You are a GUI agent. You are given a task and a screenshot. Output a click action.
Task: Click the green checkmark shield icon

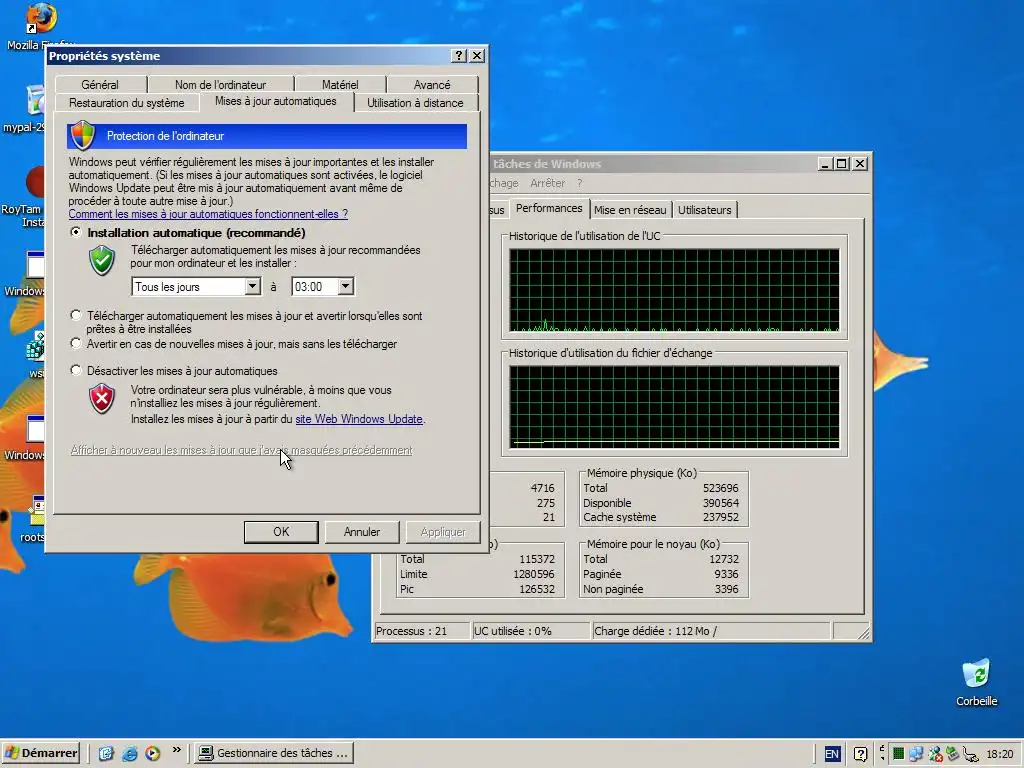click(x=102, y=260)
